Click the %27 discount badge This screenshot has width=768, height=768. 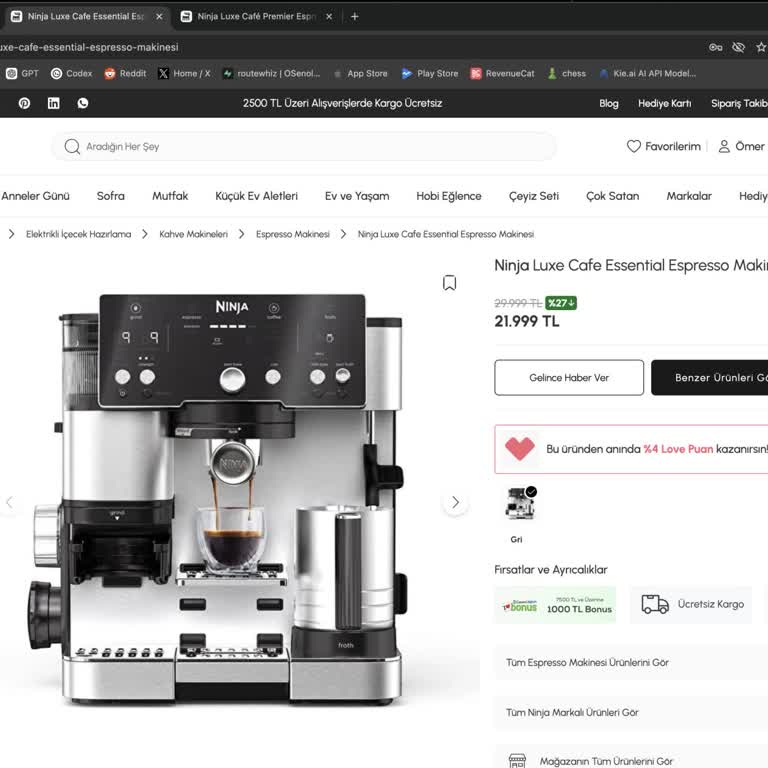pos(561,303)
